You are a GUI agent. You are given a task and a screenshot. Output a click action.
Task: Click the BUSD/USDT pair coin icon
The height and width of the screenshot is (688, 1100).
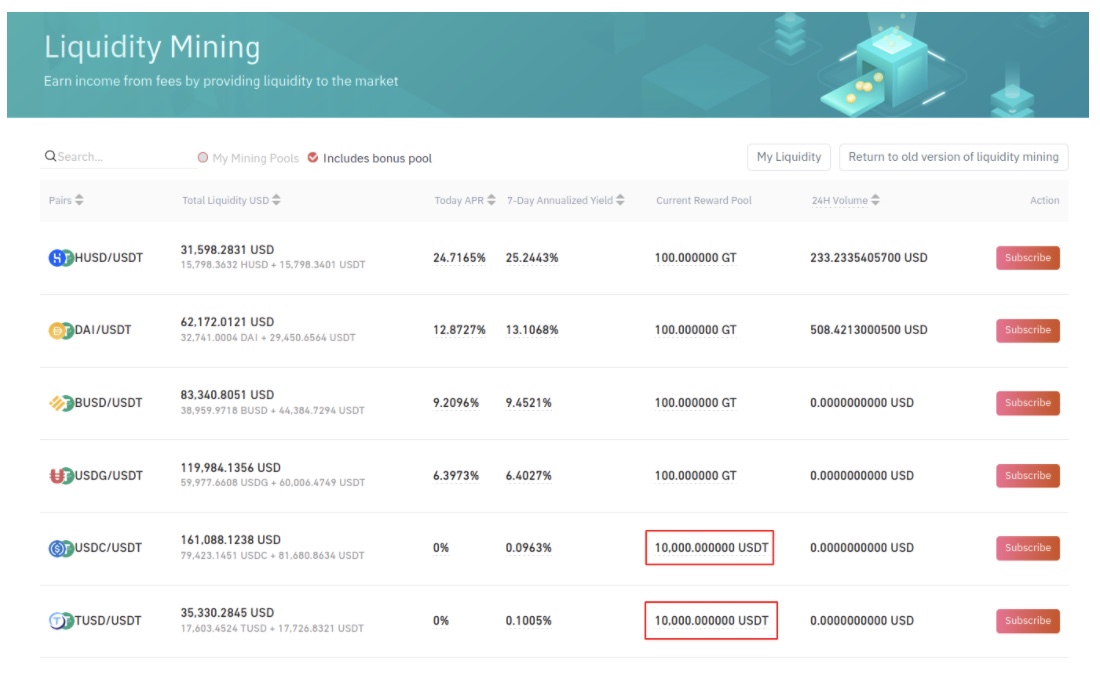(x=62, y=403)
